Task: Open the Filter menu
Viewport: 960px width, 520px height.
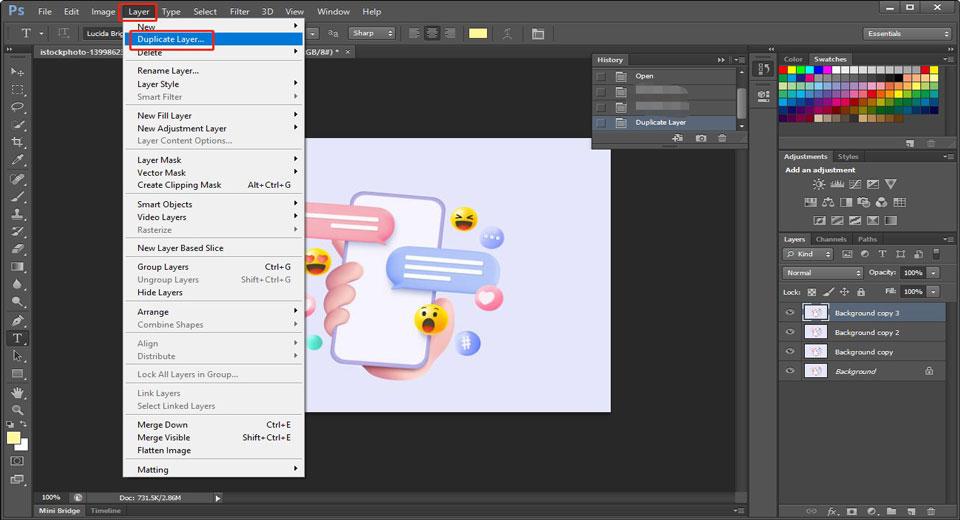Action: [x=239, y=12]
